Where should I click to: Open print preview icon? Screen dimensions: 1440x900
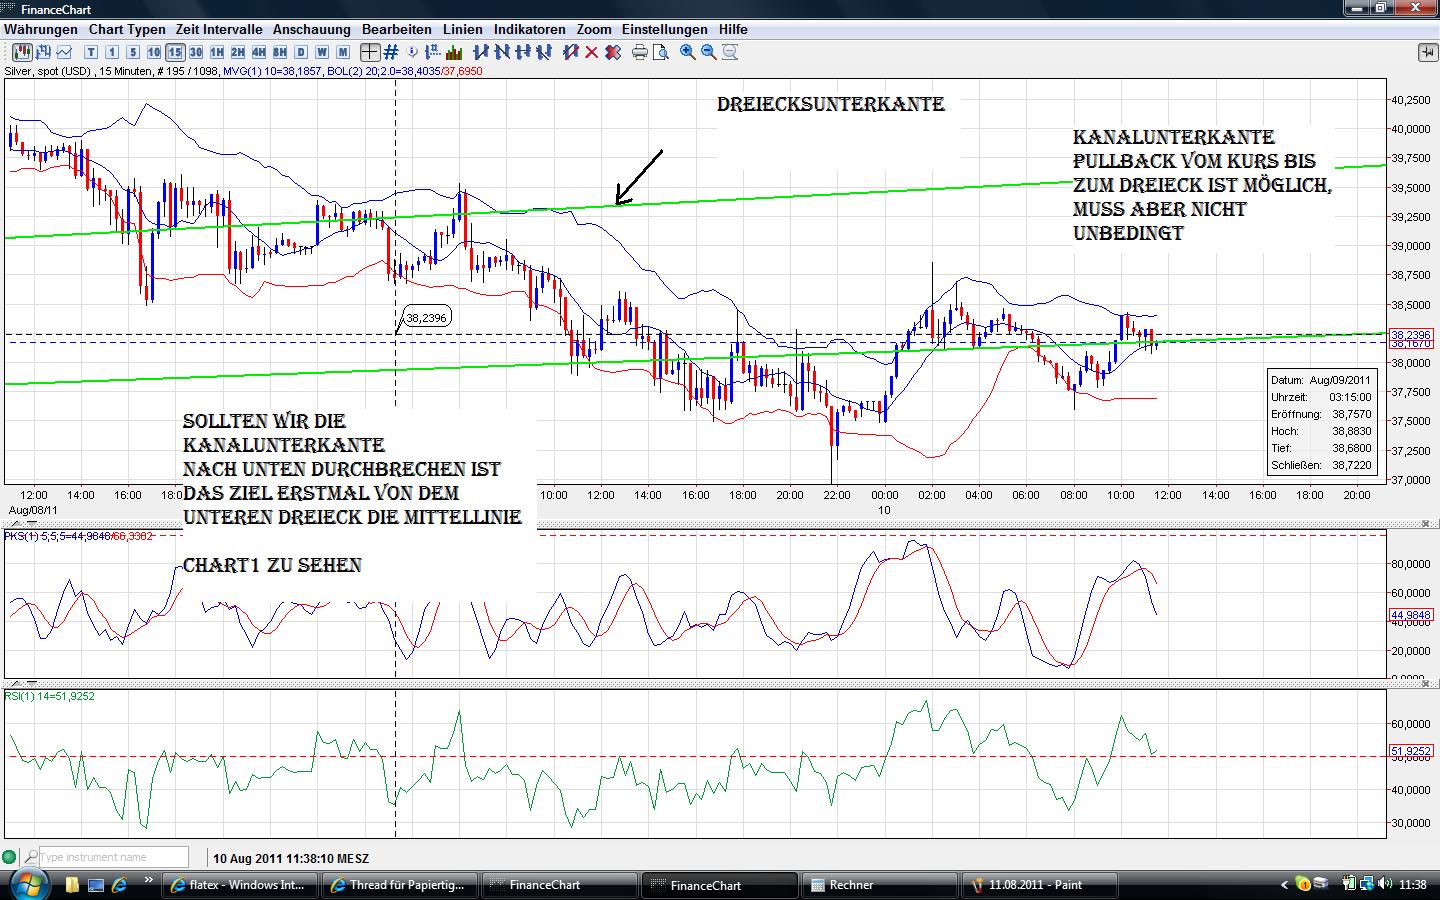click(x=661, y=52)
